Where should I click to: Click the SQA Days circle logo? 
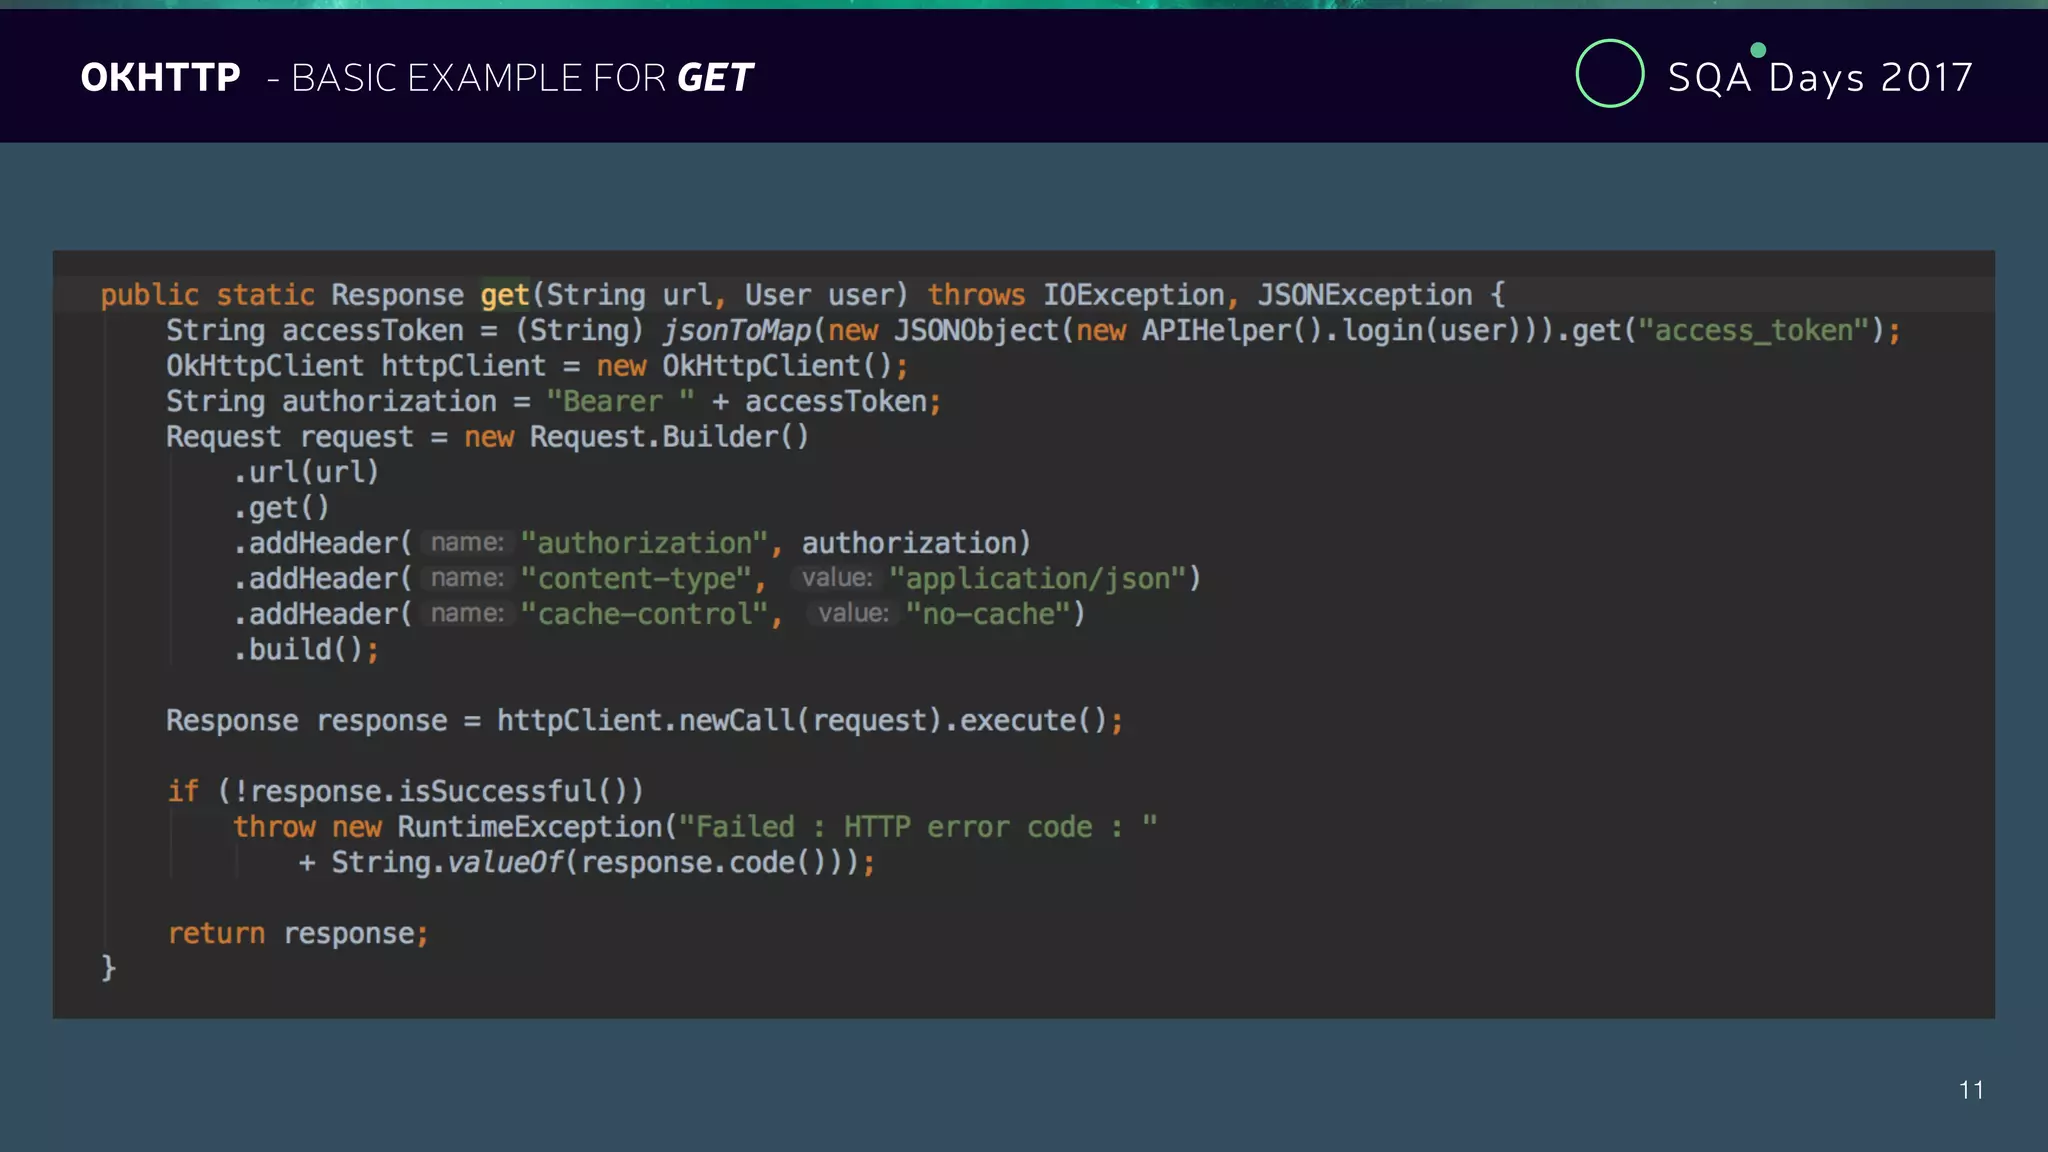[x=1609, y=73]
